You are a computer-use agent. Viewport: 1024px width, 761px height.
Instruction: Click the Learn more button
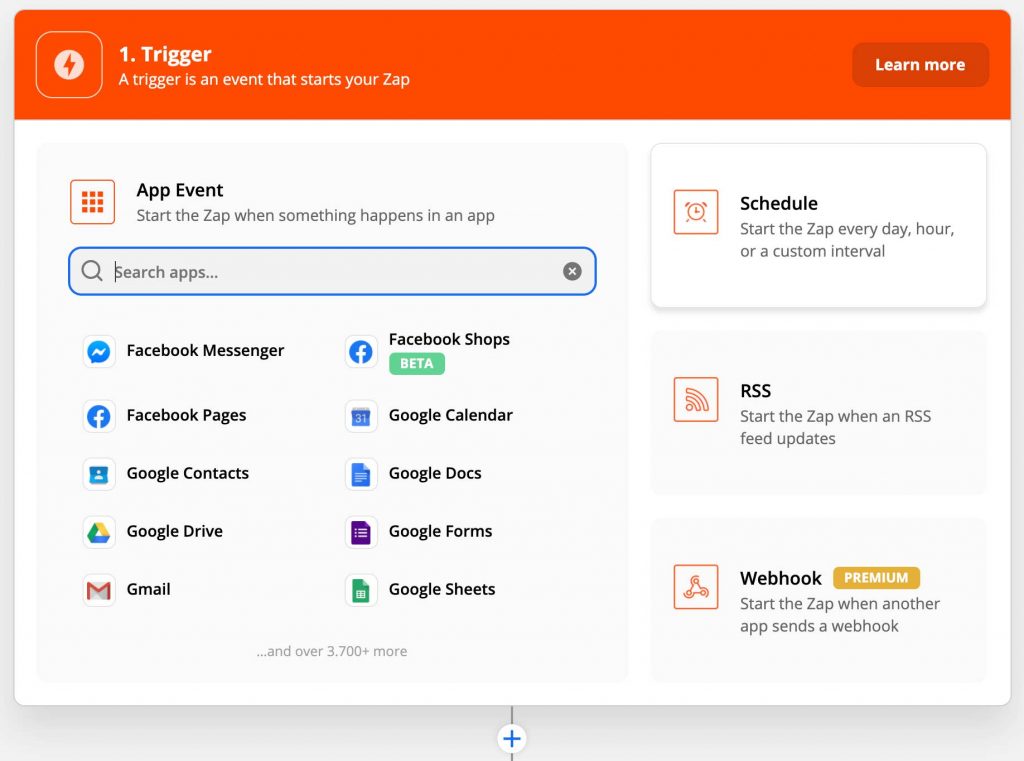919,65
